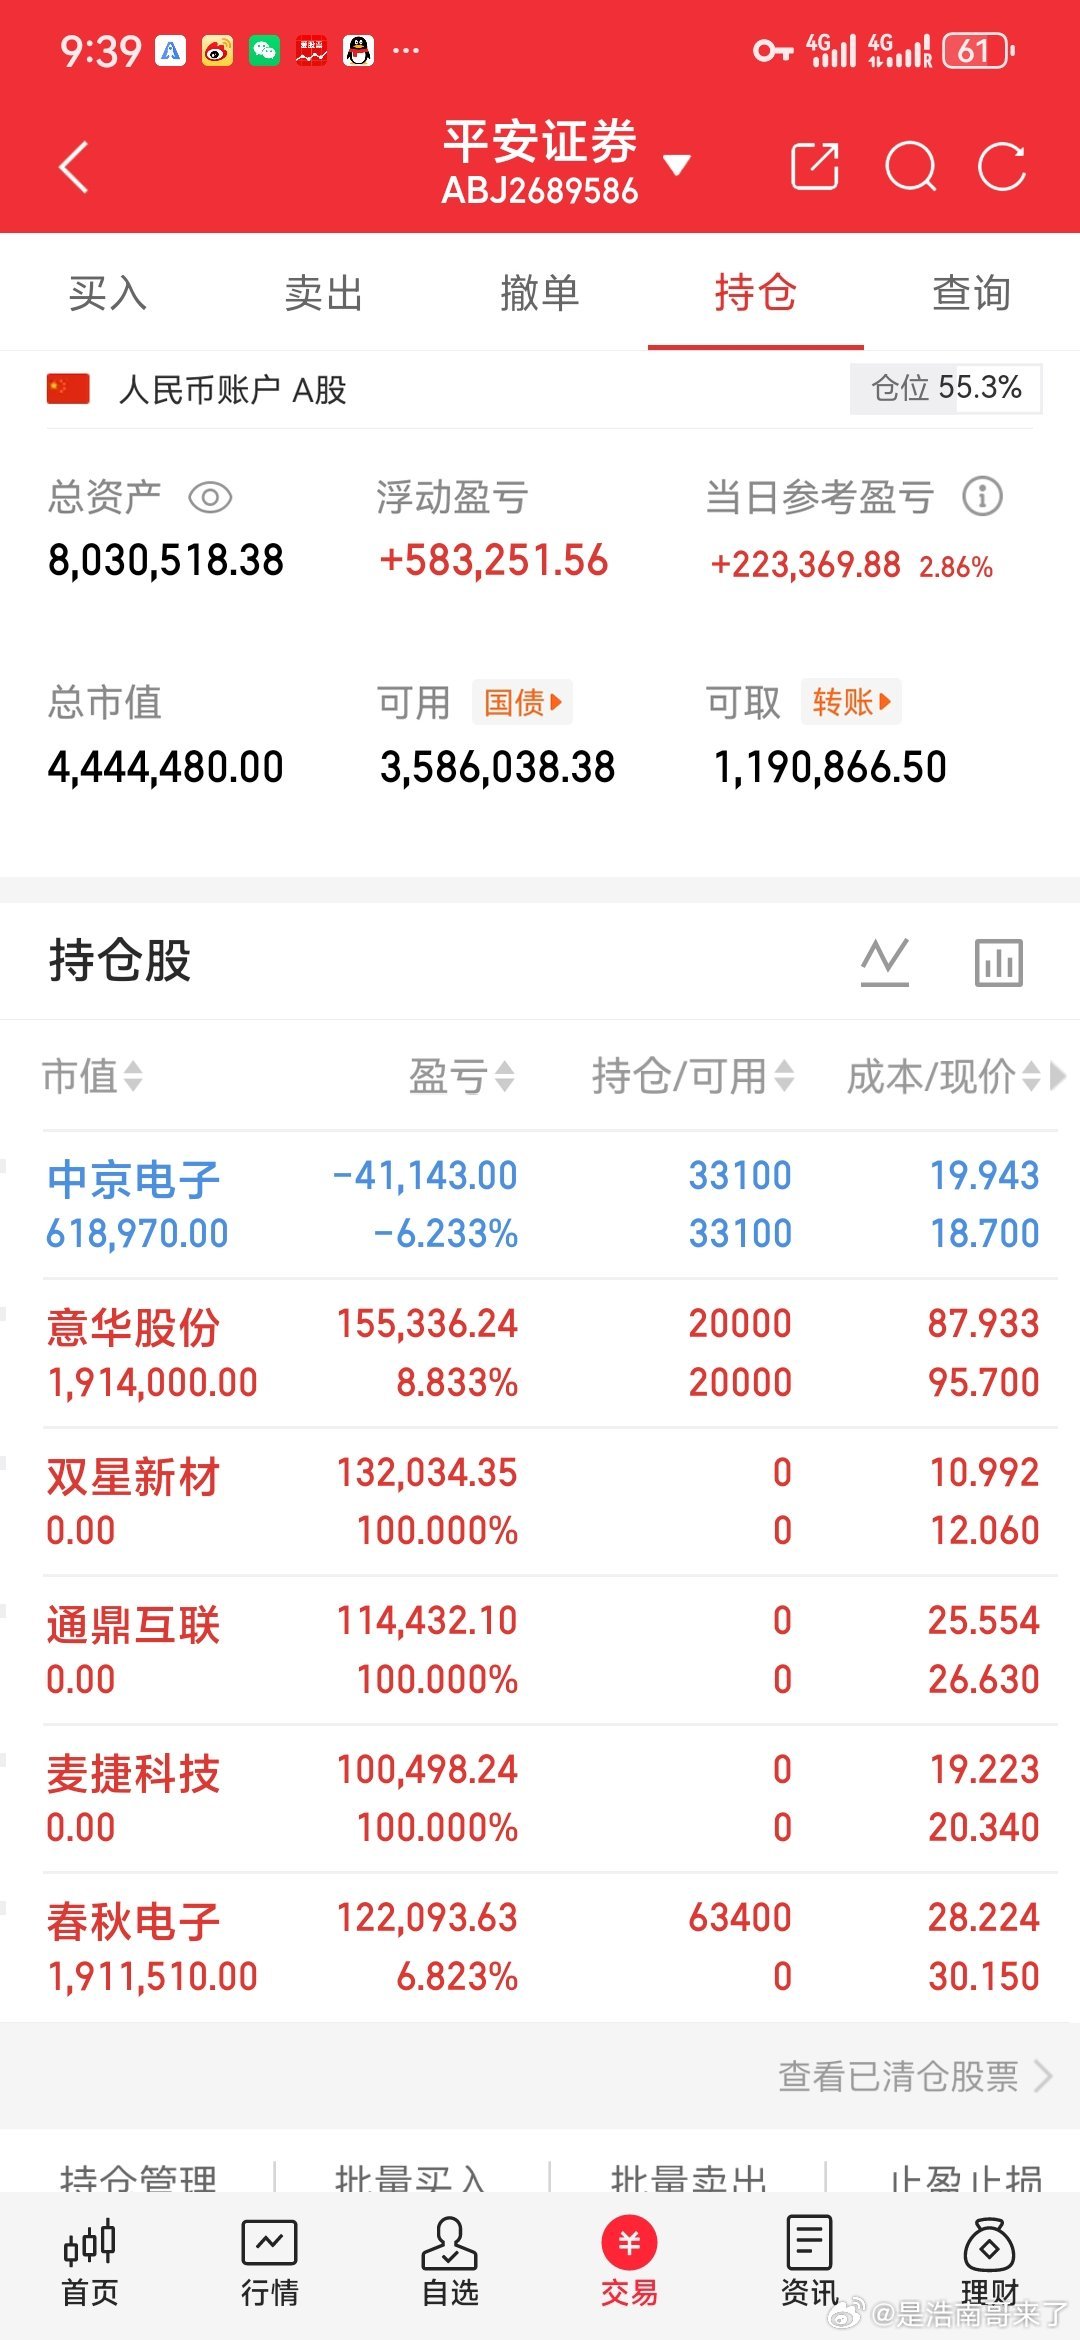Tap the search magnifier icon
Image resolution: width=1080 pixels, height=2340 pixels.
pos(911,166)
